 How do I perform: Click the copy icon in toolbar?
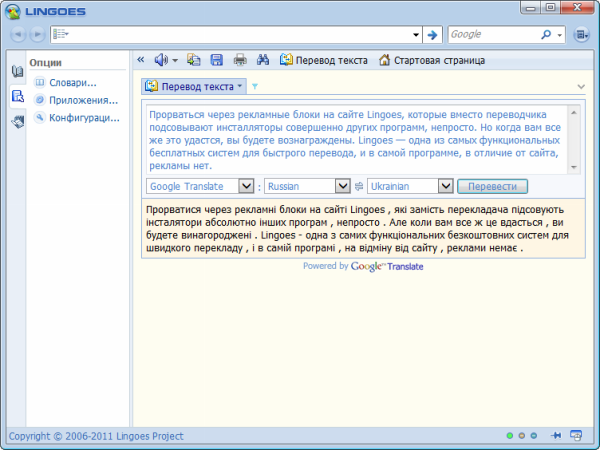pos(194,60)
